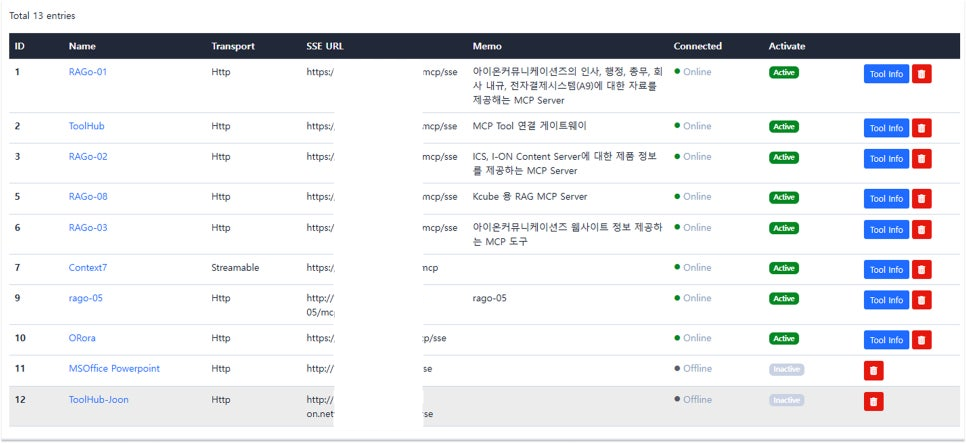
Task: Click trash icon in the ORora row
Action: pyautogui.click(x=922, y=340)
